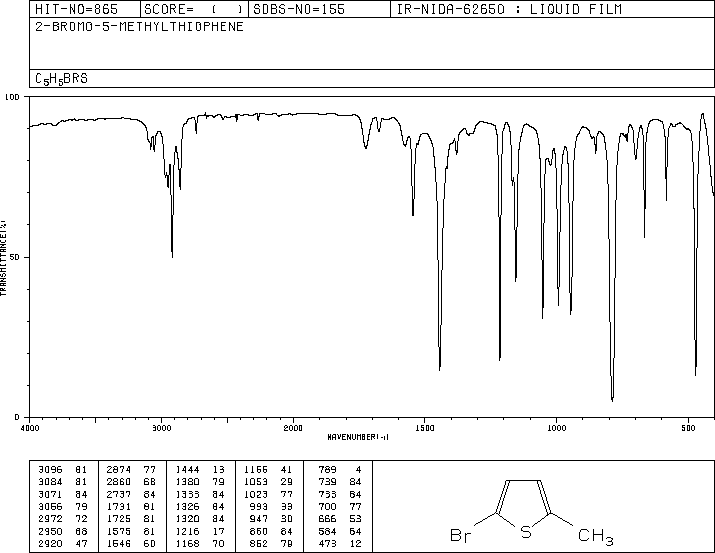The width and height of the screenshot is (715, 553).
Task: Click the 1023 entry in the peak table
Action: click(x=255, y=494)
